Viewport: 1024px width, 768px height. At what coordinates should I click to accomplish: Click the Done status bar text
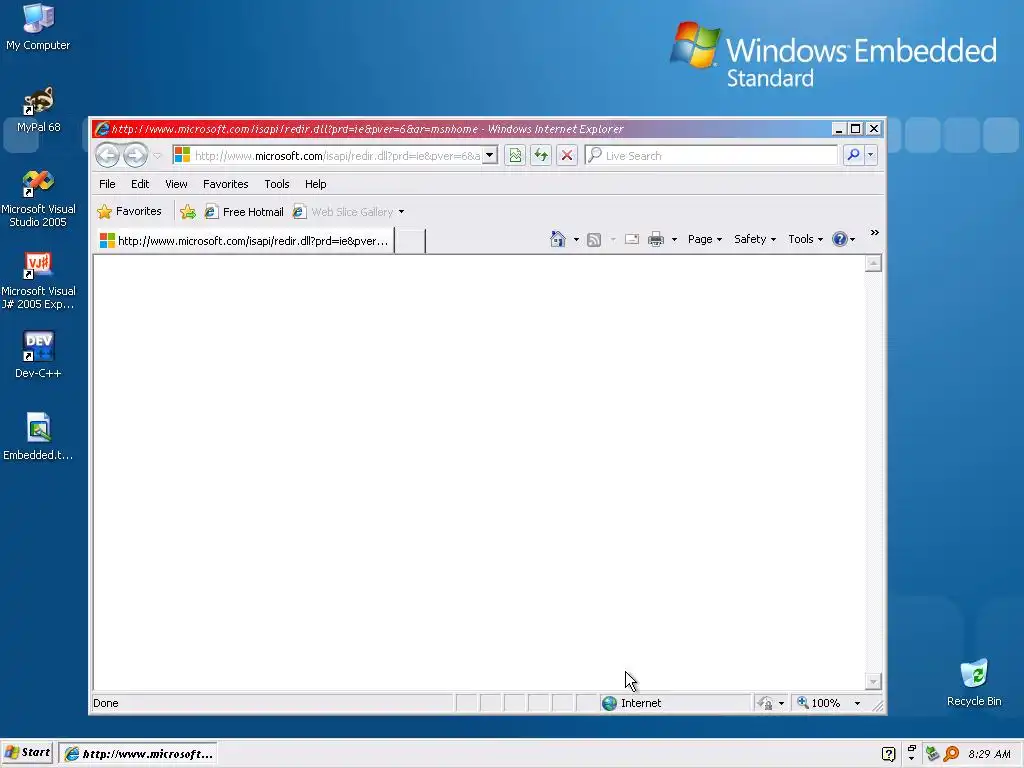[106, 703]
